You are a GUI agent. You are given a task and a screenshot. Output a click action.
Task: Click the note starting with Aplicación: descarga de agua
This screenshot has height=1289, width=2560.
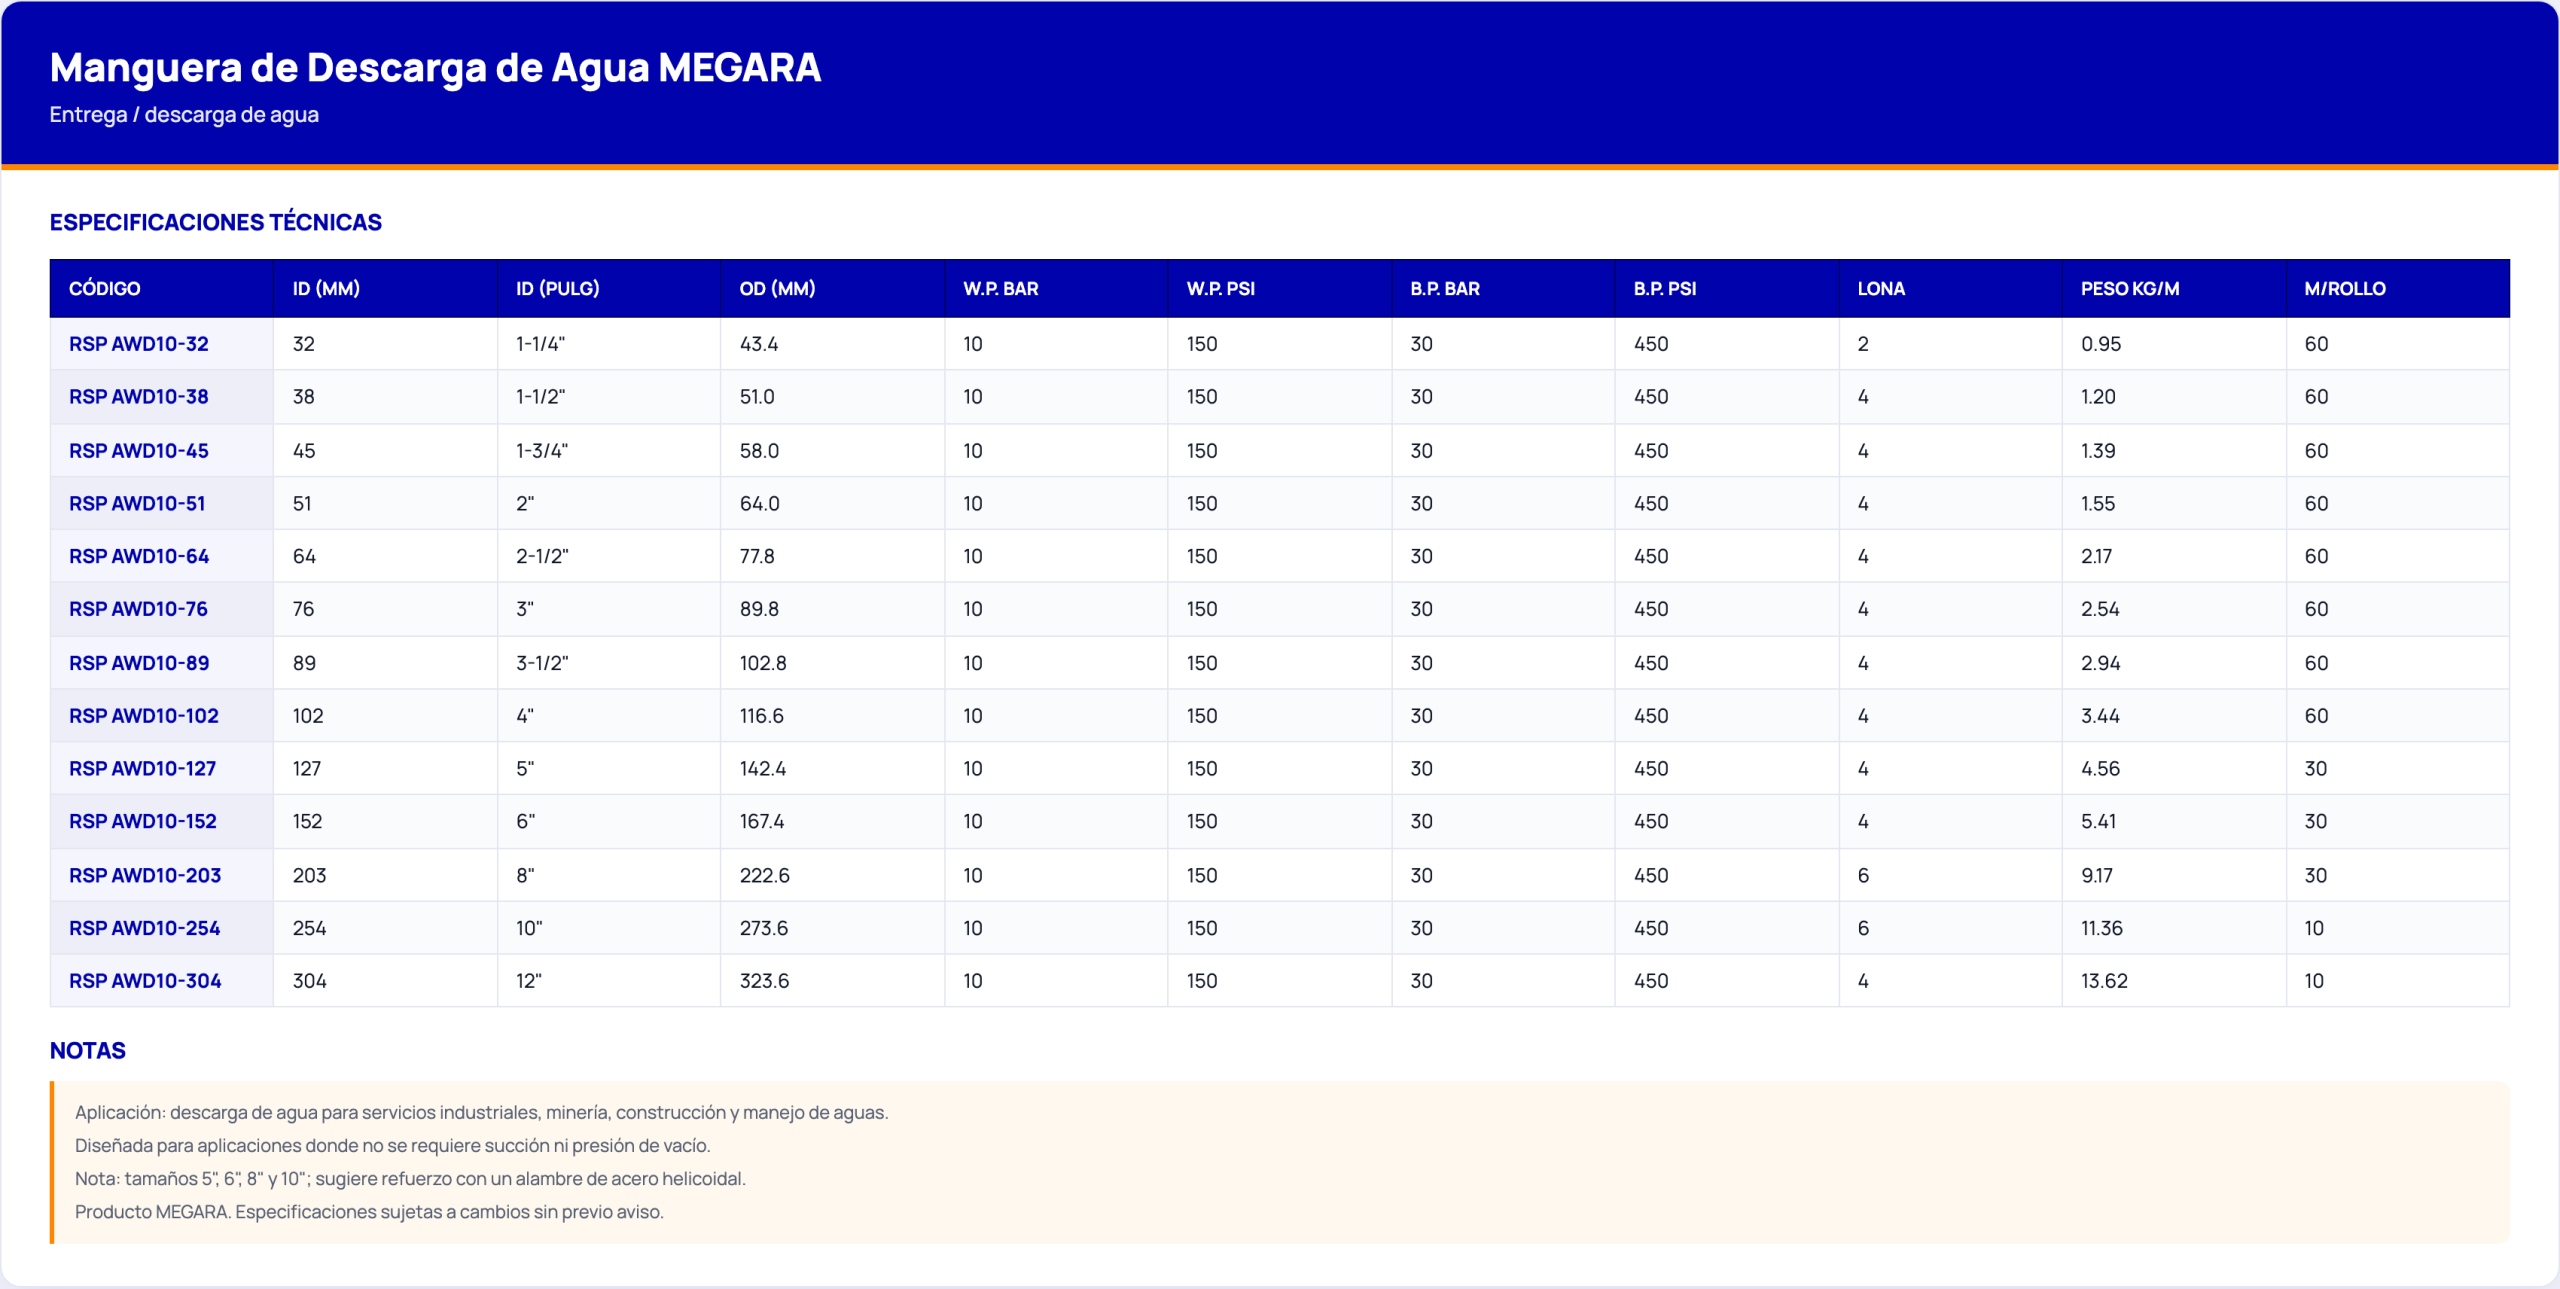pos(482,1113)
